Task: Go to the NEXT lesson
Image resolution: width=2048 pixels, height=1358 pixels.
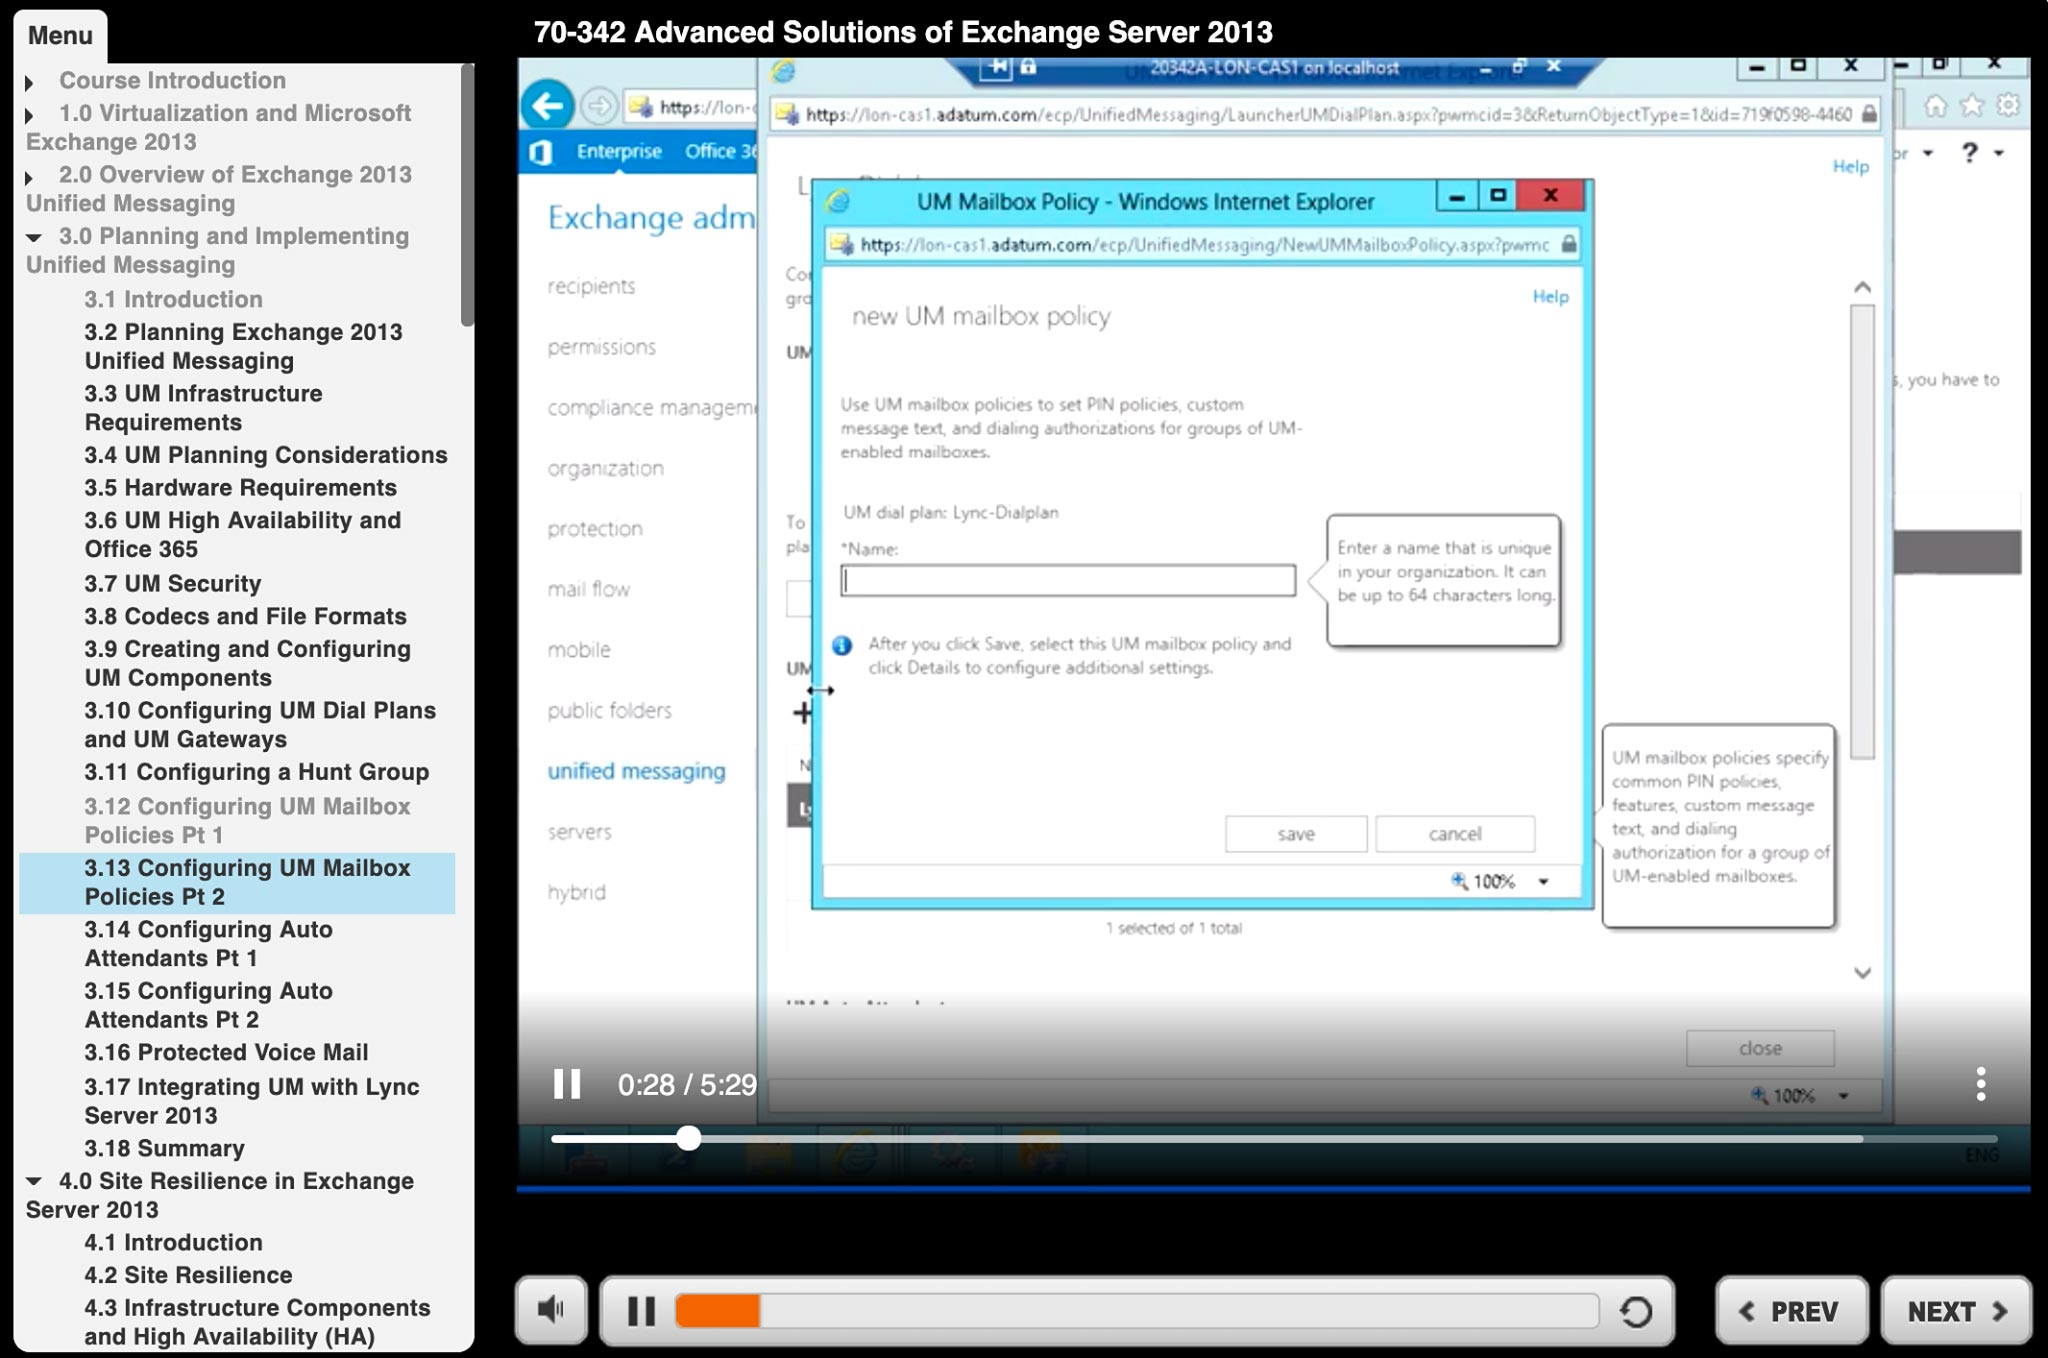Action: click(x=1955, y=1311)
